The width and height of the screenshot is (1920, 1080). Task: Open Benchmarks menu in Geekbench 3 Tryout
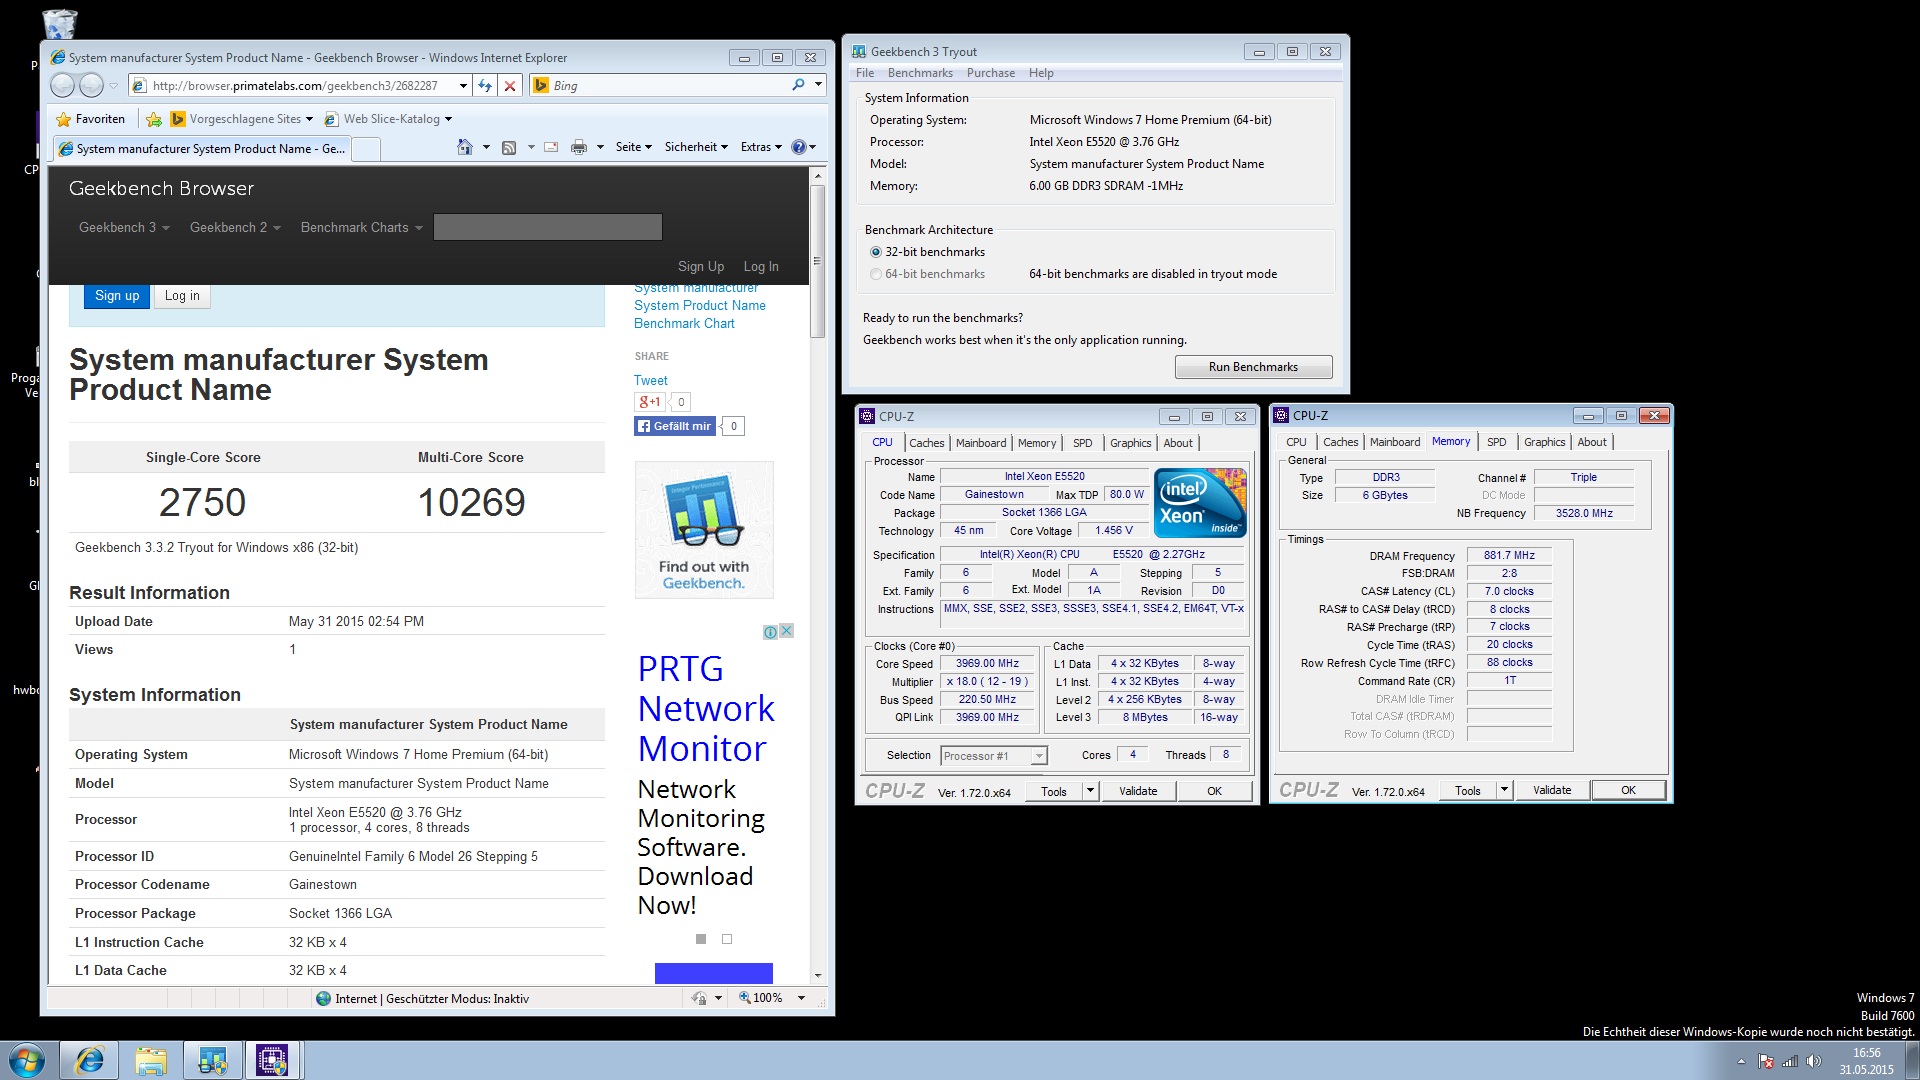point(920,73)
